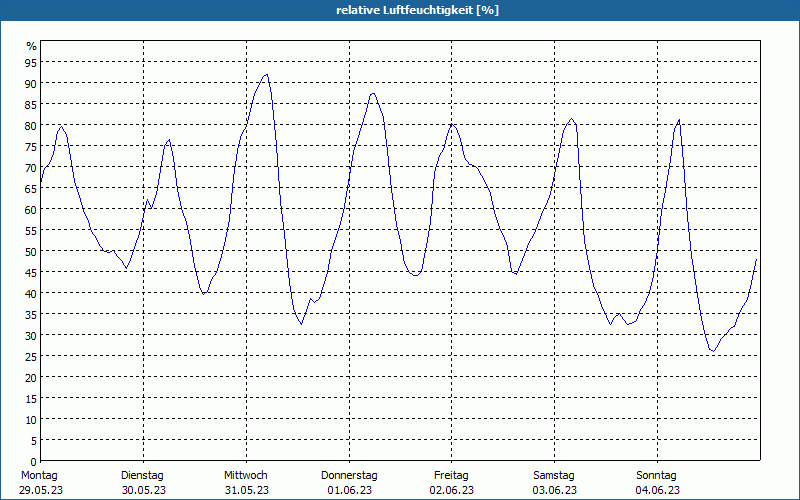Click the Freitag day label
Image resolution: width=800 pixels, height=500 pixels.
(451, 475)
